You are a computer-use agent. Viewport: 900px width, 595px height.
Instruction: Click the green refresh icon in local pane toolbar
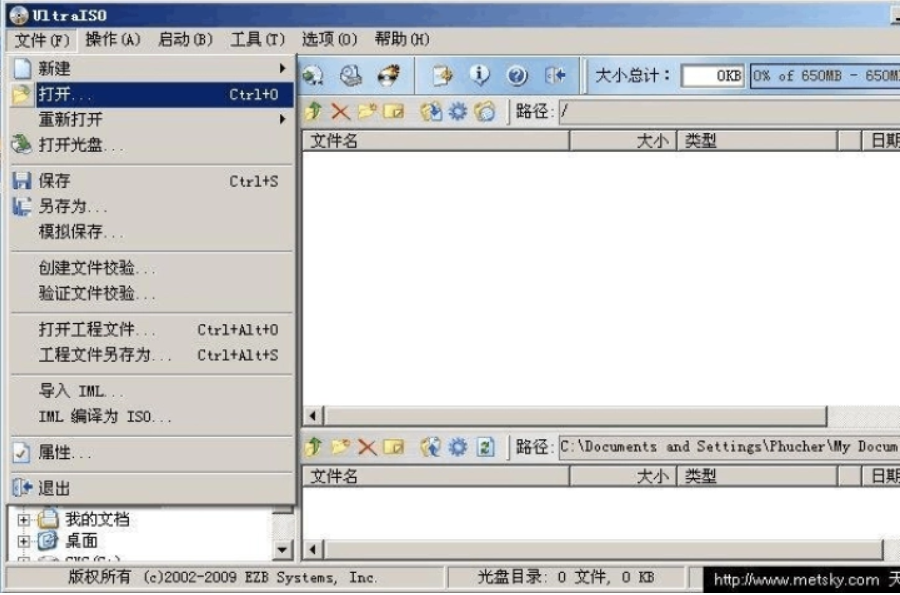point(485,446)
